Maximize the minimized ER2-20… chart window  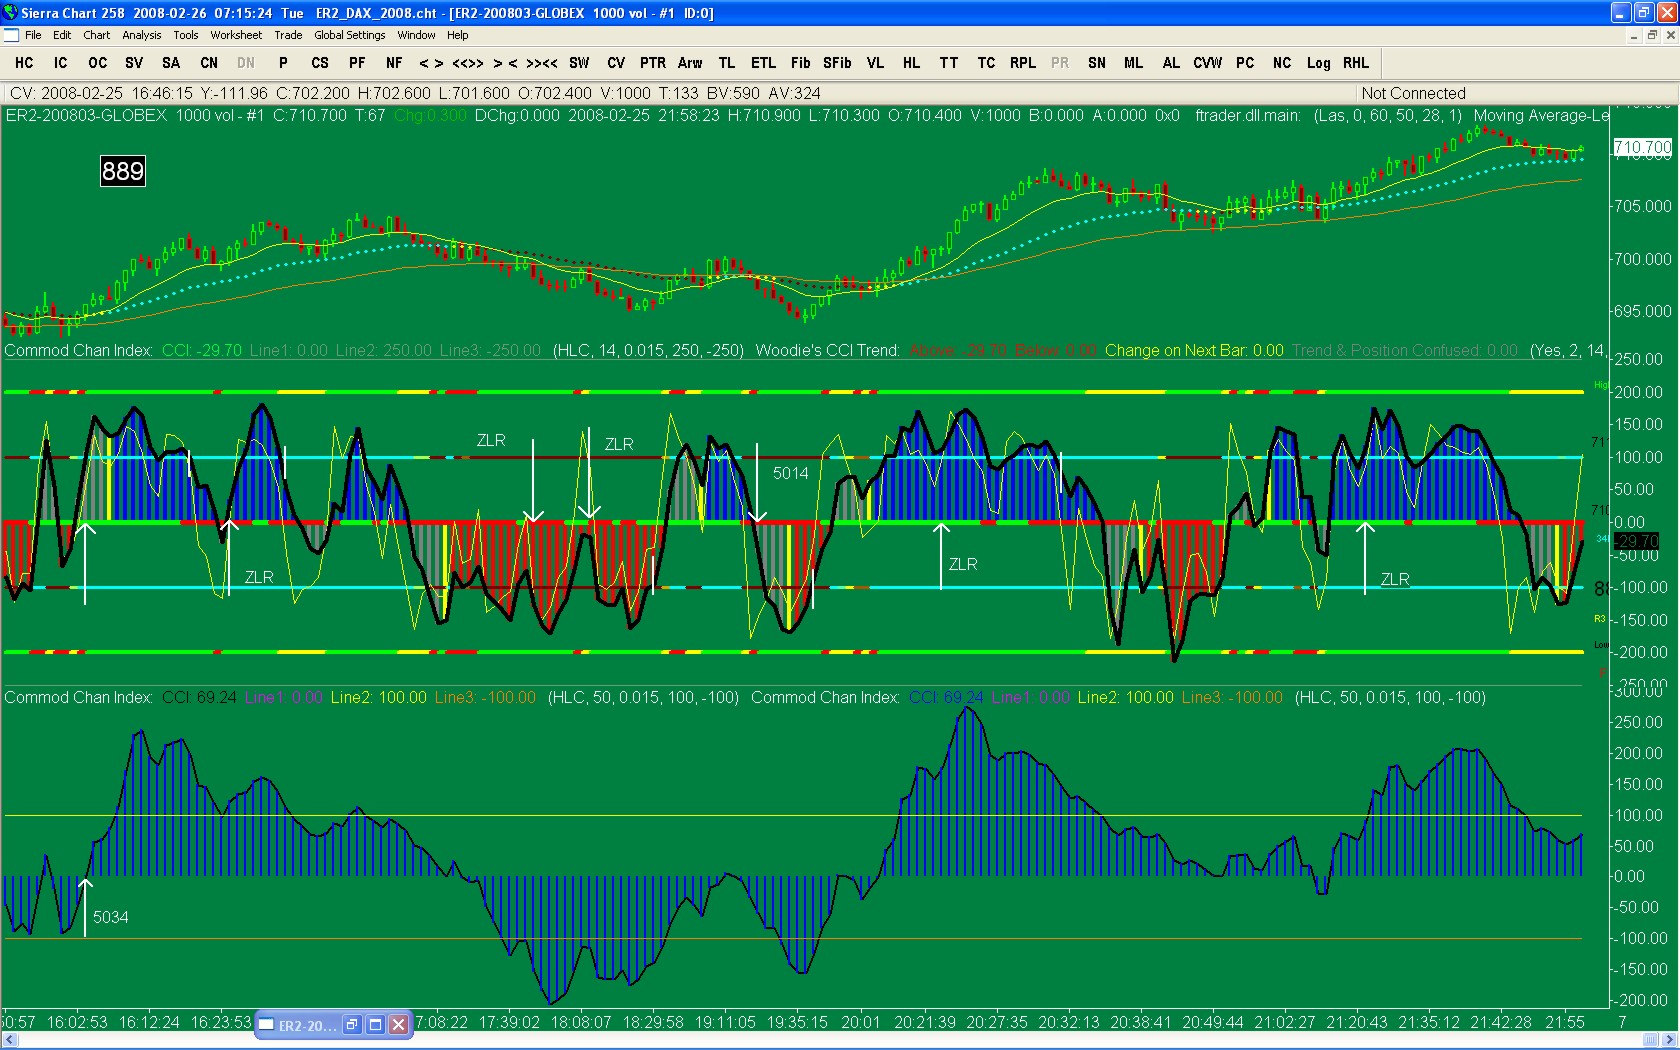(x=375, y=1025)
